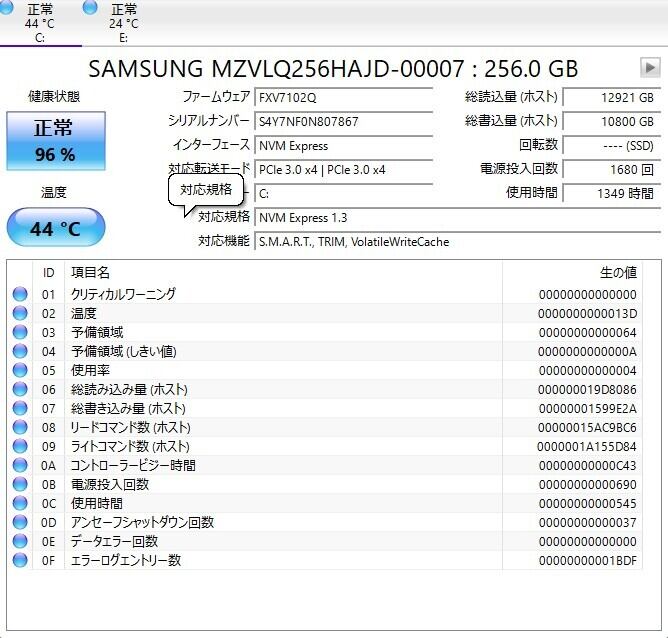The height and width of the screenshot is (638, 668).
Task: Select the 総読み込み量 (ホスト) attribute row
Action: click(325, 389)
